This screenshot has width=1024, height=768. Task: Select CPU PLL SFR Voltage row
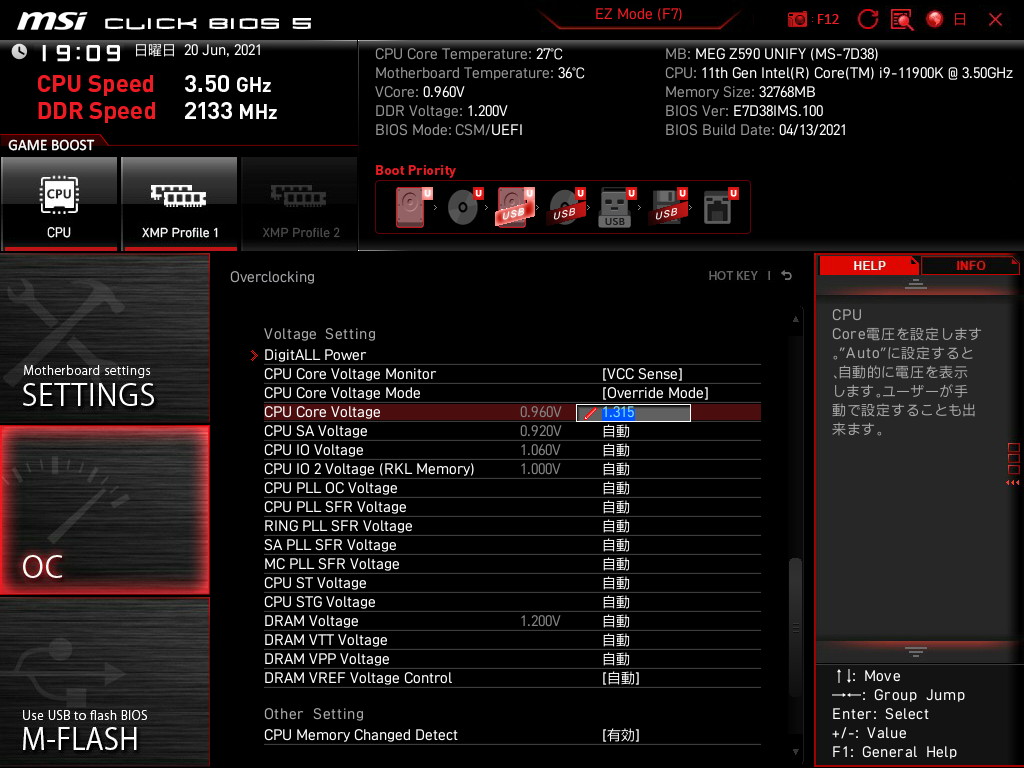(x=512, y=507)
